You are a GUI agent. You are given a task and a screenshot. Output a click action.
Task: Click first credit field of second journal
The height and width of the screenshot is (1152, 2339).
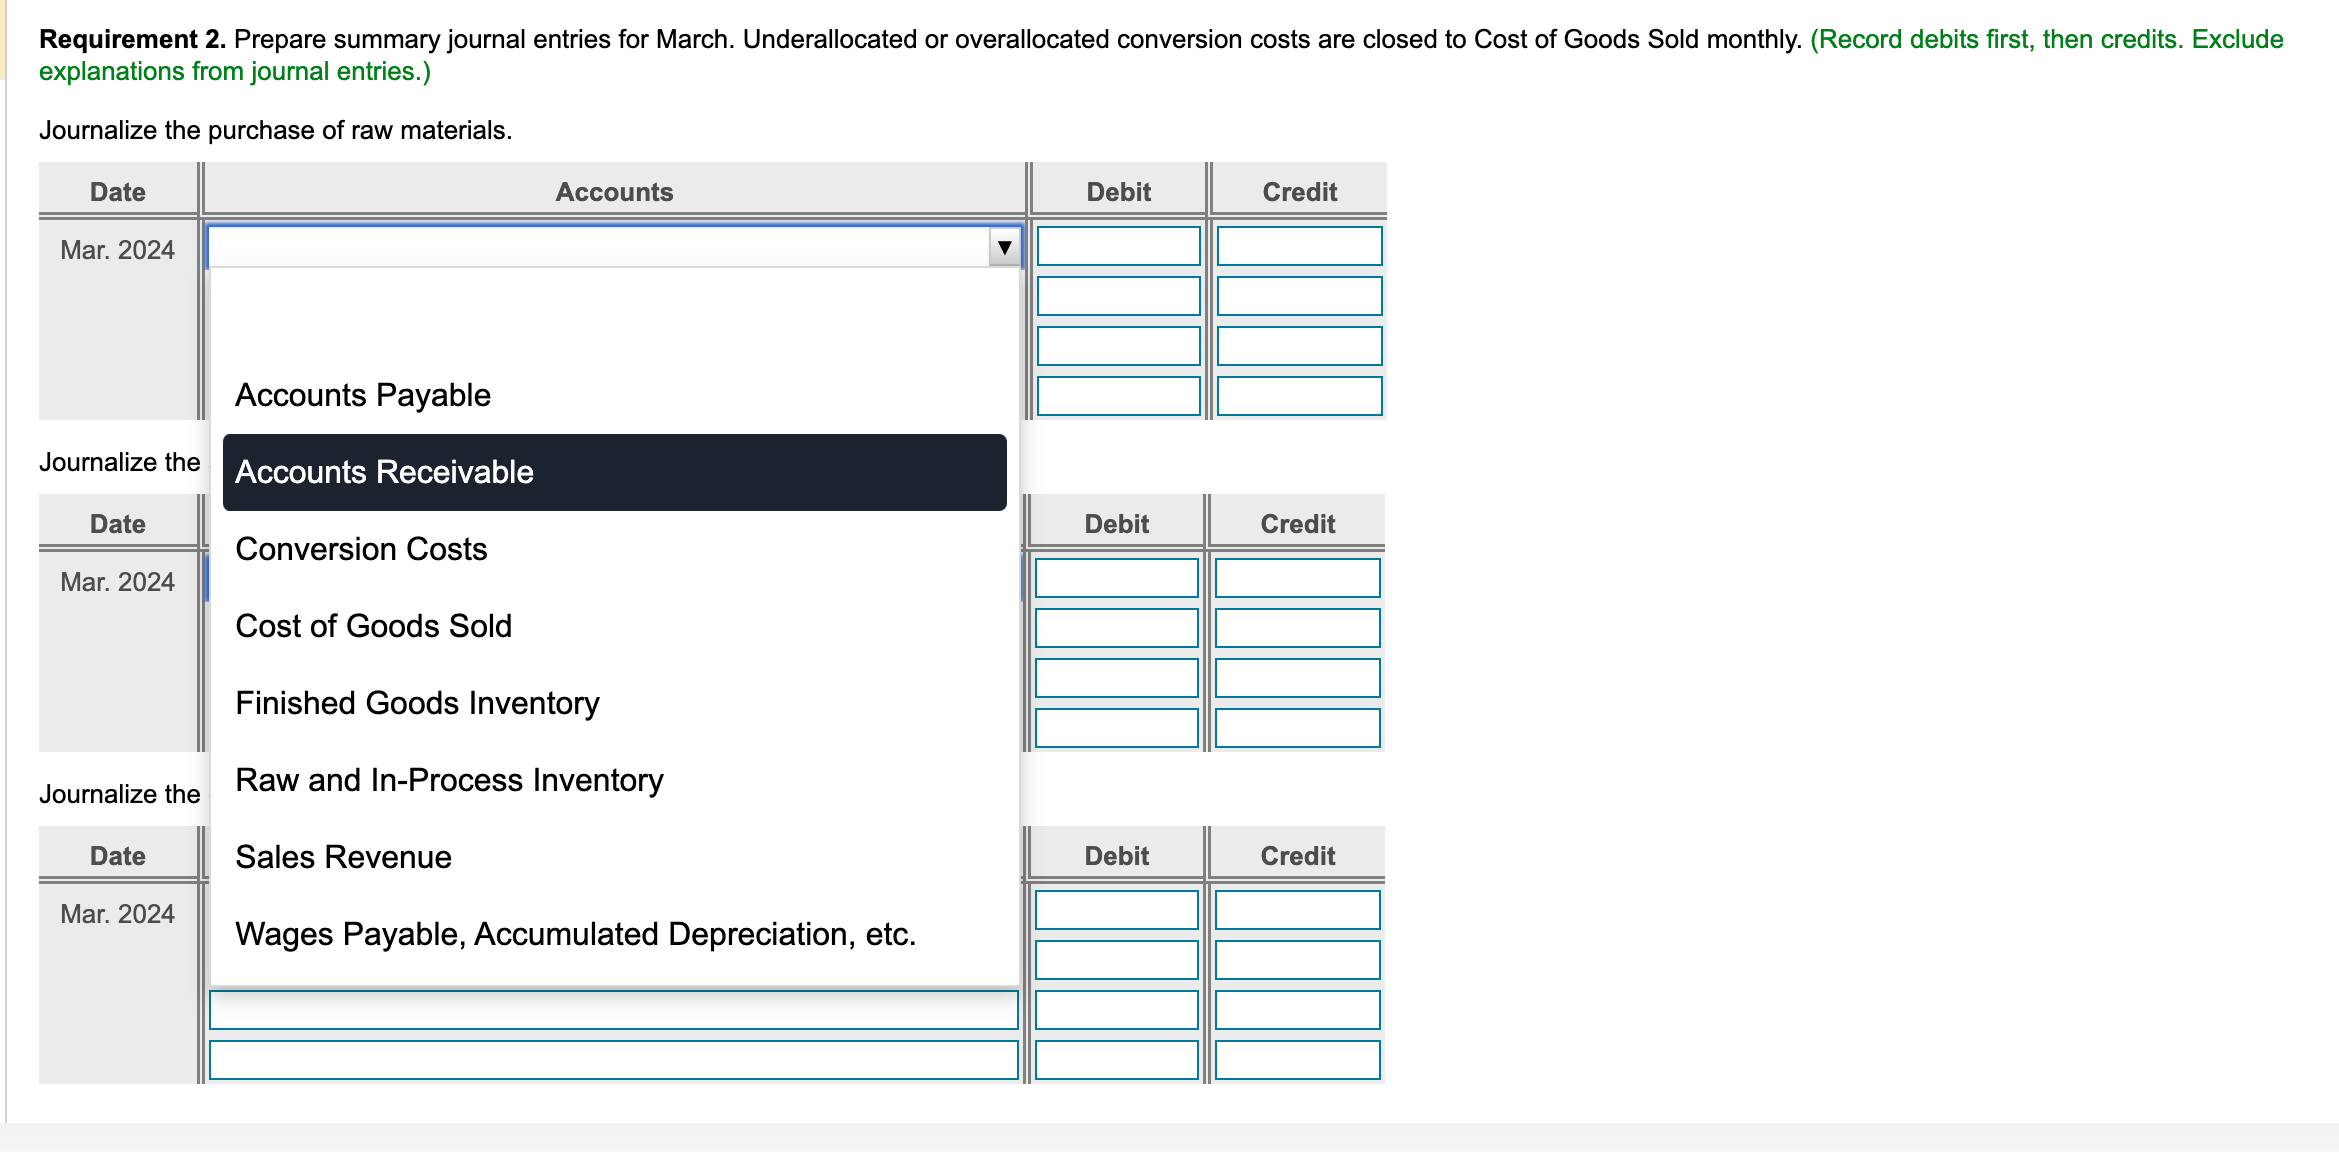(1297, 578)
